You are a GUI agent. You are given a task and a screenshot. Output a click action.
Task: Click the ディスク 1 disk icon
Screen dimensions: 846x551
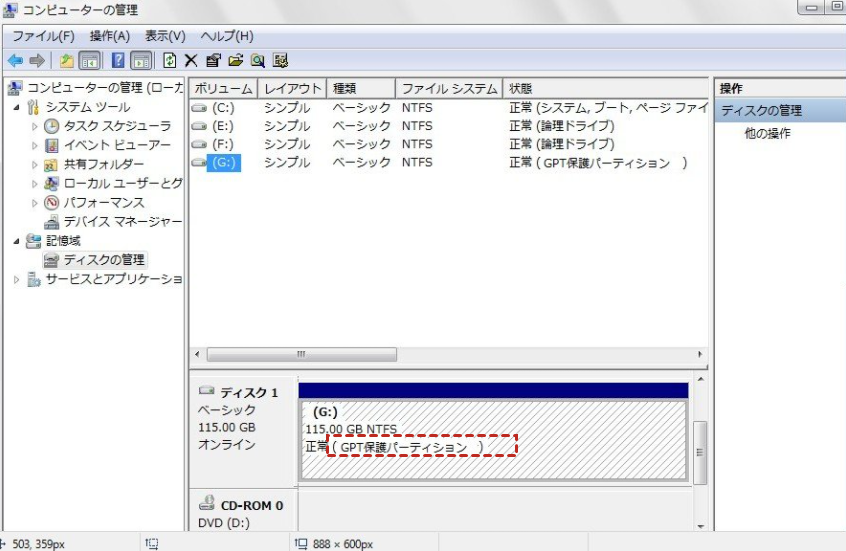coord(207,391)
